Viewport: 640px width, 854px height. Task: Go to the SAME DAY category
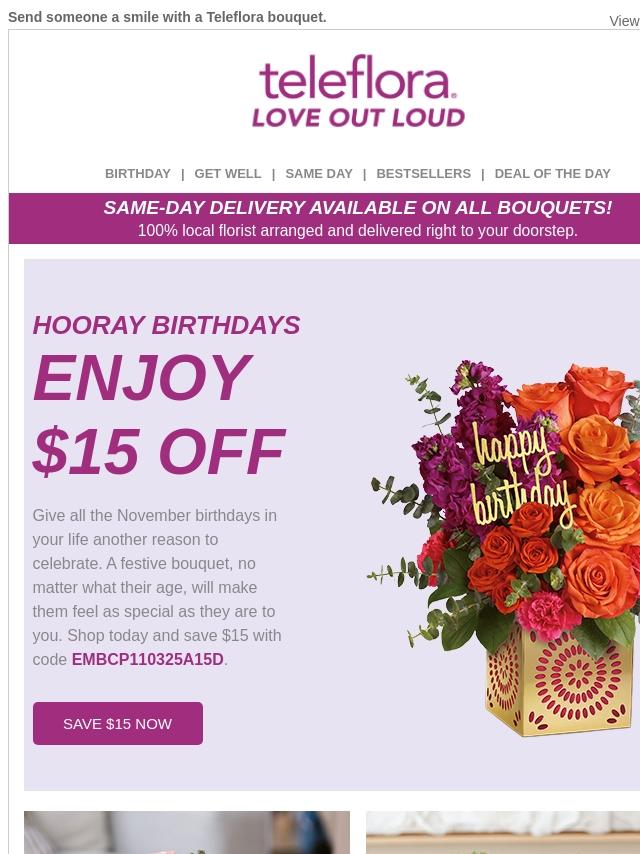(x=319, y=173)
